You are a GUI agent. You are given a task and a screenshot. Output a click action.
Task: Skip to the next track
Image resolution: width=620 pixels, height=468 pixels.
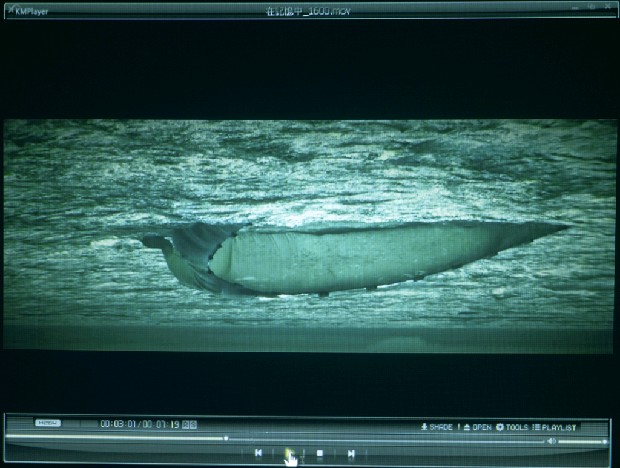pyautogui.click(x=351, y=454)
